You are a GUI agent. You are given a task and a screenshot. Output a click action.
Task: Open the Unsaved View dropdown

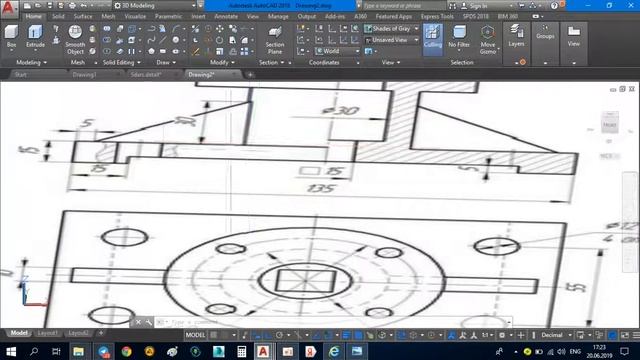[392, 40]
